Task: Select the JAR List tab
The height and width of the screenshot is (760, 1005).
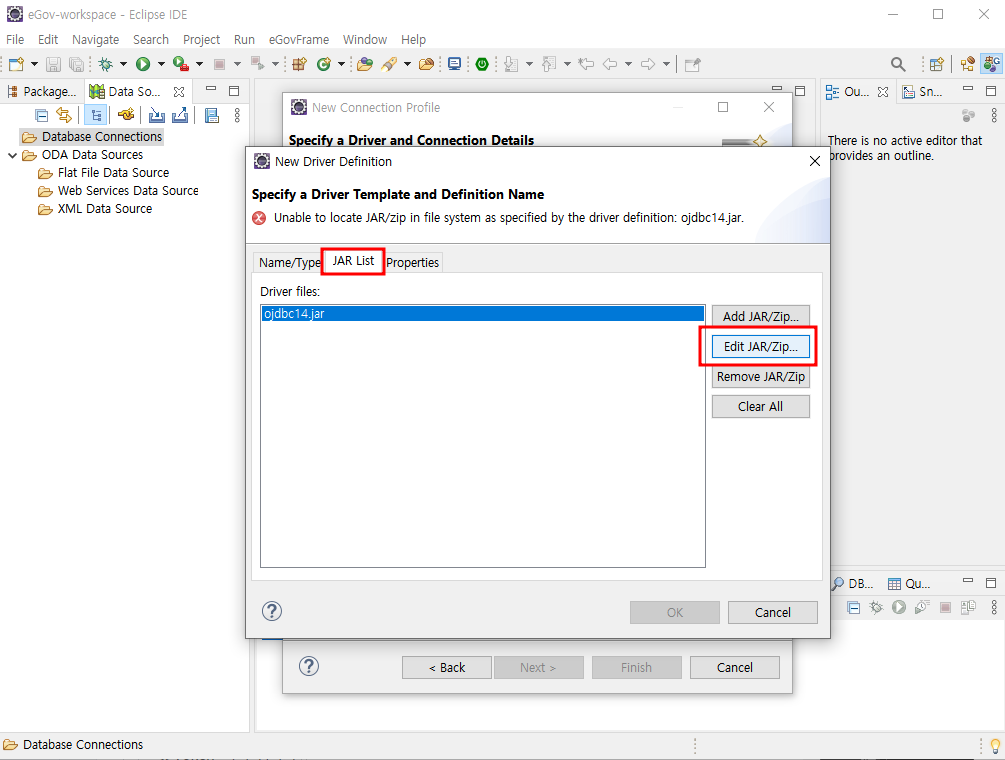Action: (x=353, y=261)
